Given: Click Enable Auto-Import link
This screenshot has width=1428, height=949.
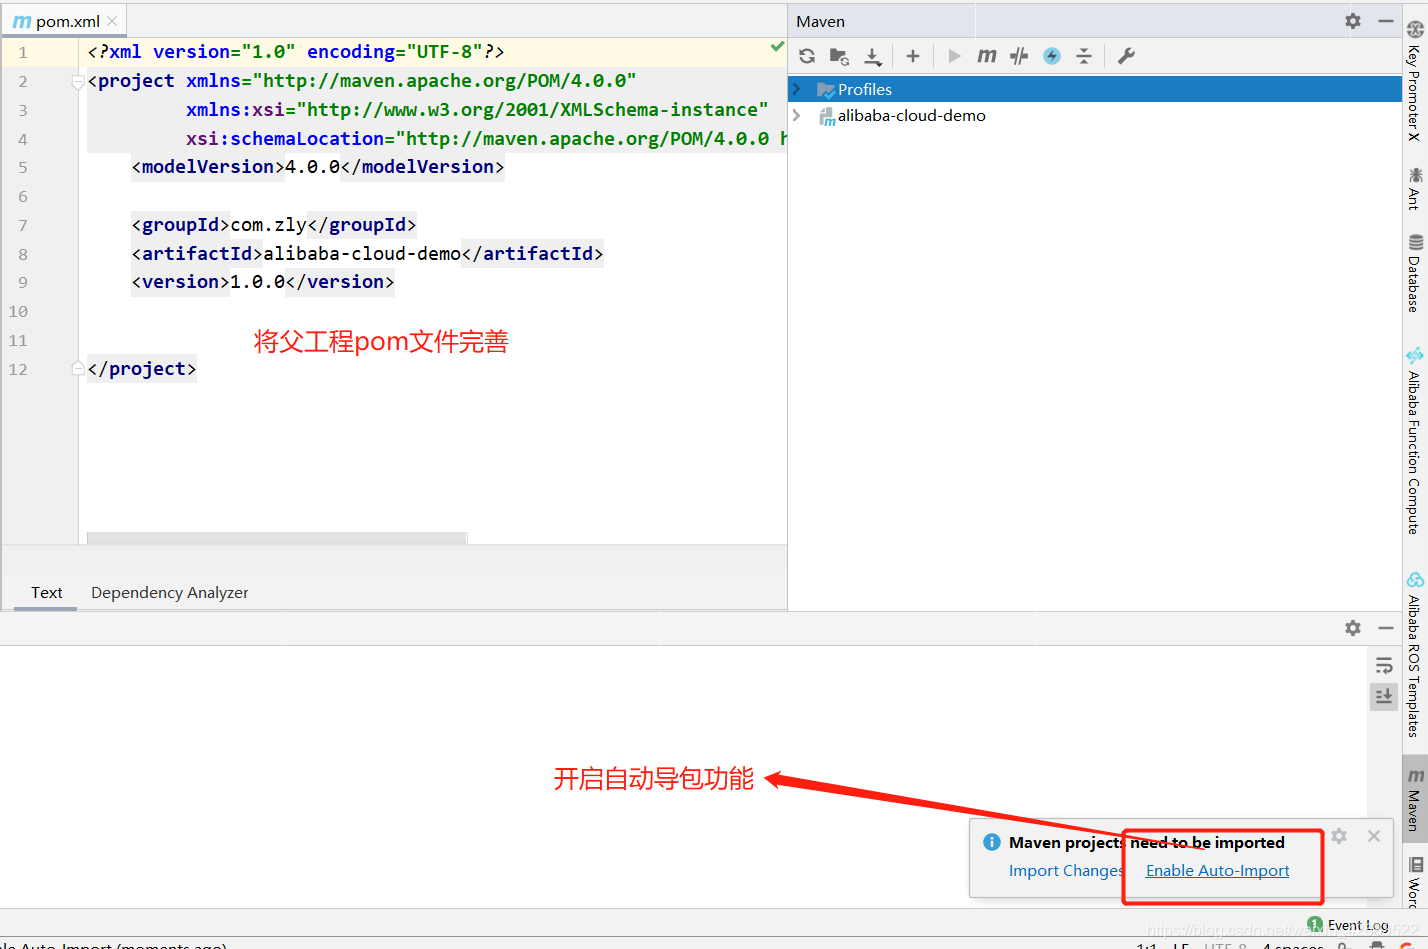Looking at the screenshot, I should [x=1217, y=871].
